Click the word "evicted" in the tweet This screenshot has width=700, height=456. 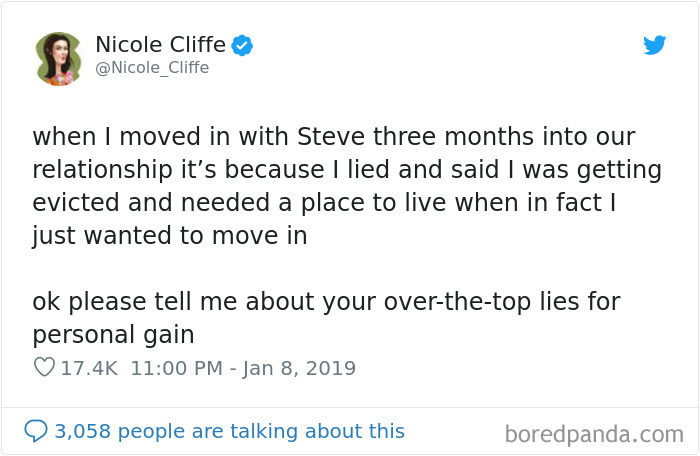click(76, 202)
